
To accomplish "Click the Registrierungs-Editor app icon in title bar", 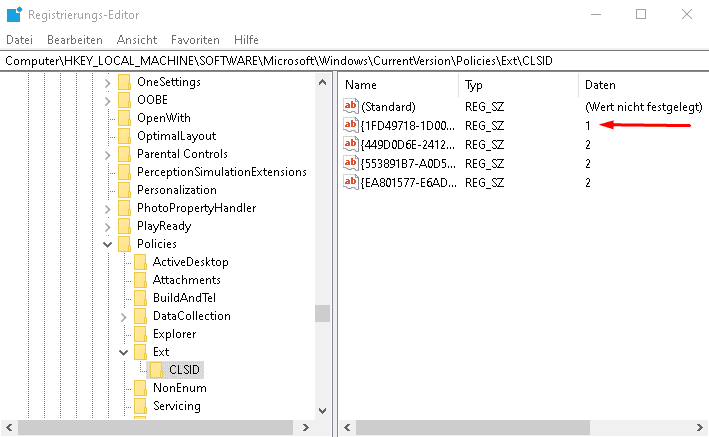I will [x=14, y=14].
